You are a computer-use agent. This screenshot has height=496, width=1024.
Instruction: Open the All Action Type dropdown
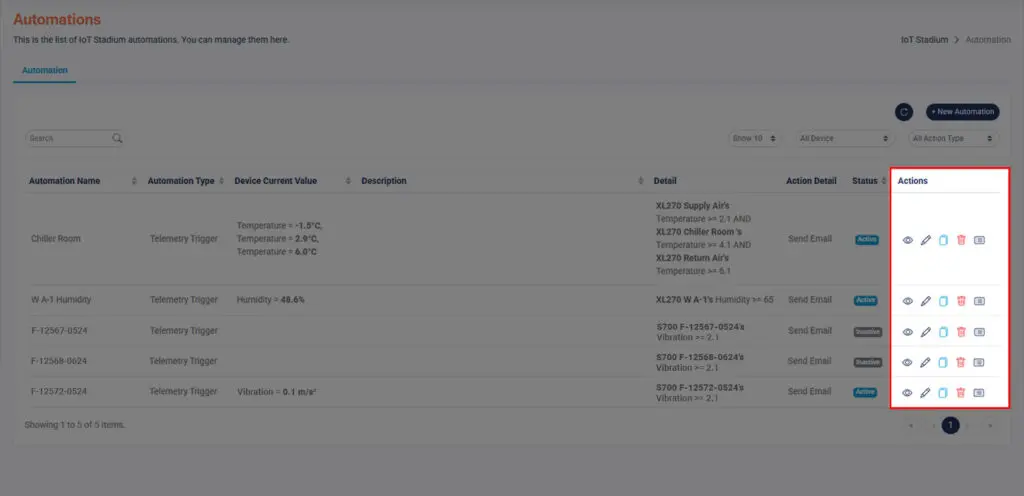953,138
